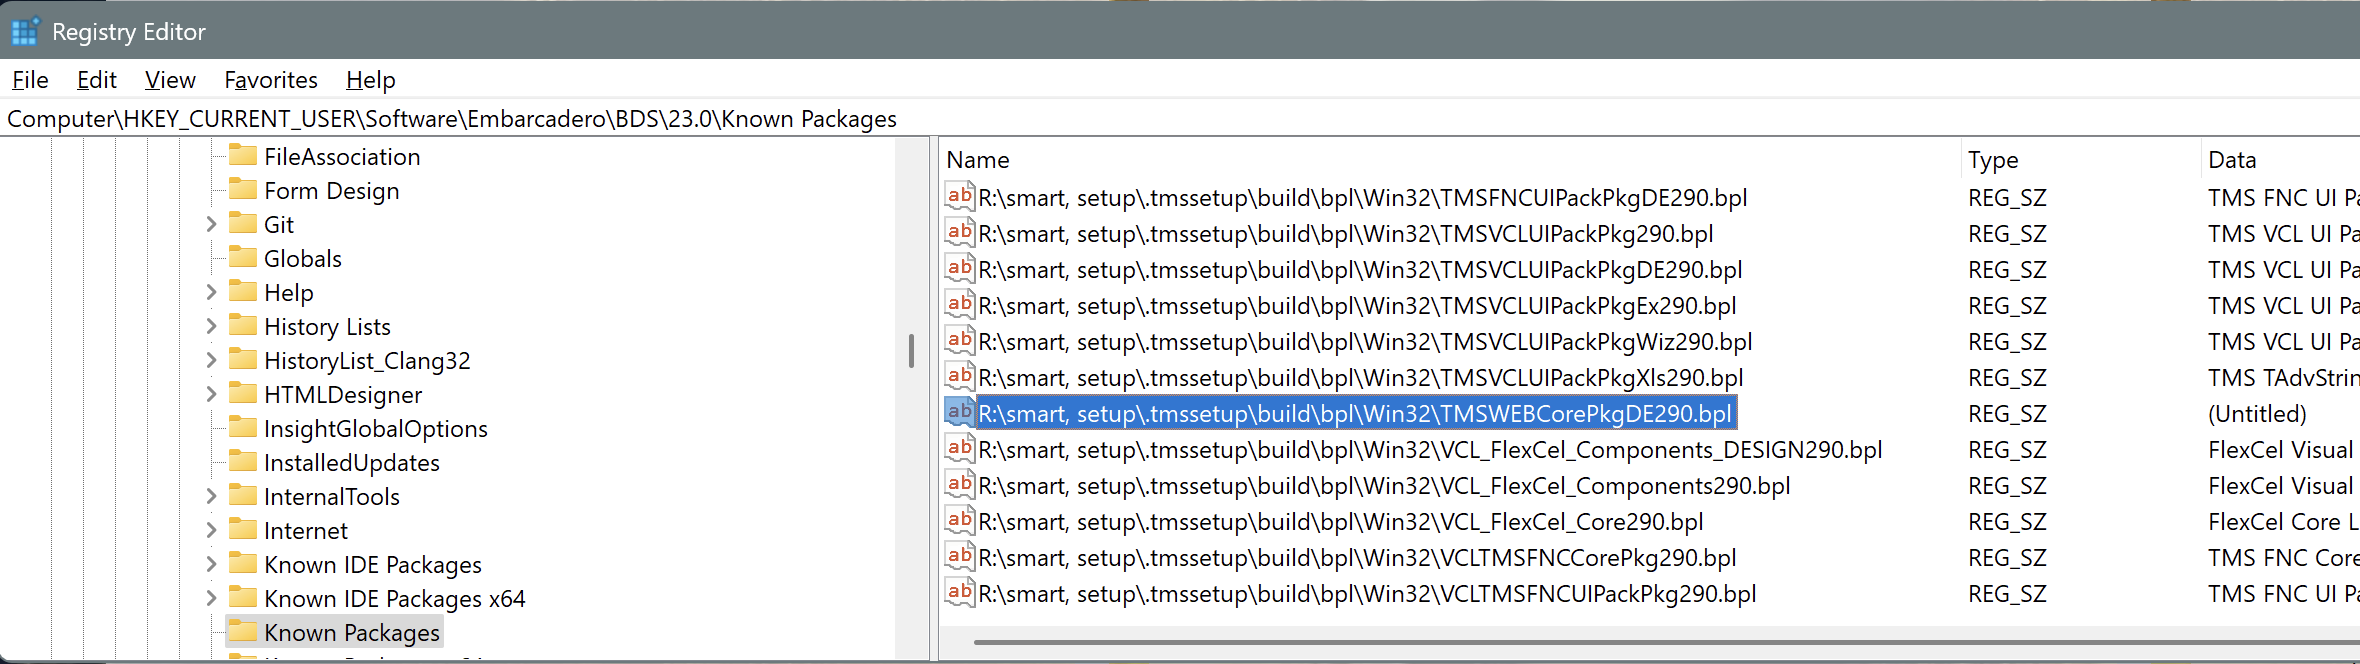Click the FlexCel Core data cell
This screenshot has width=2360, height=664.
pos(2284,522)
